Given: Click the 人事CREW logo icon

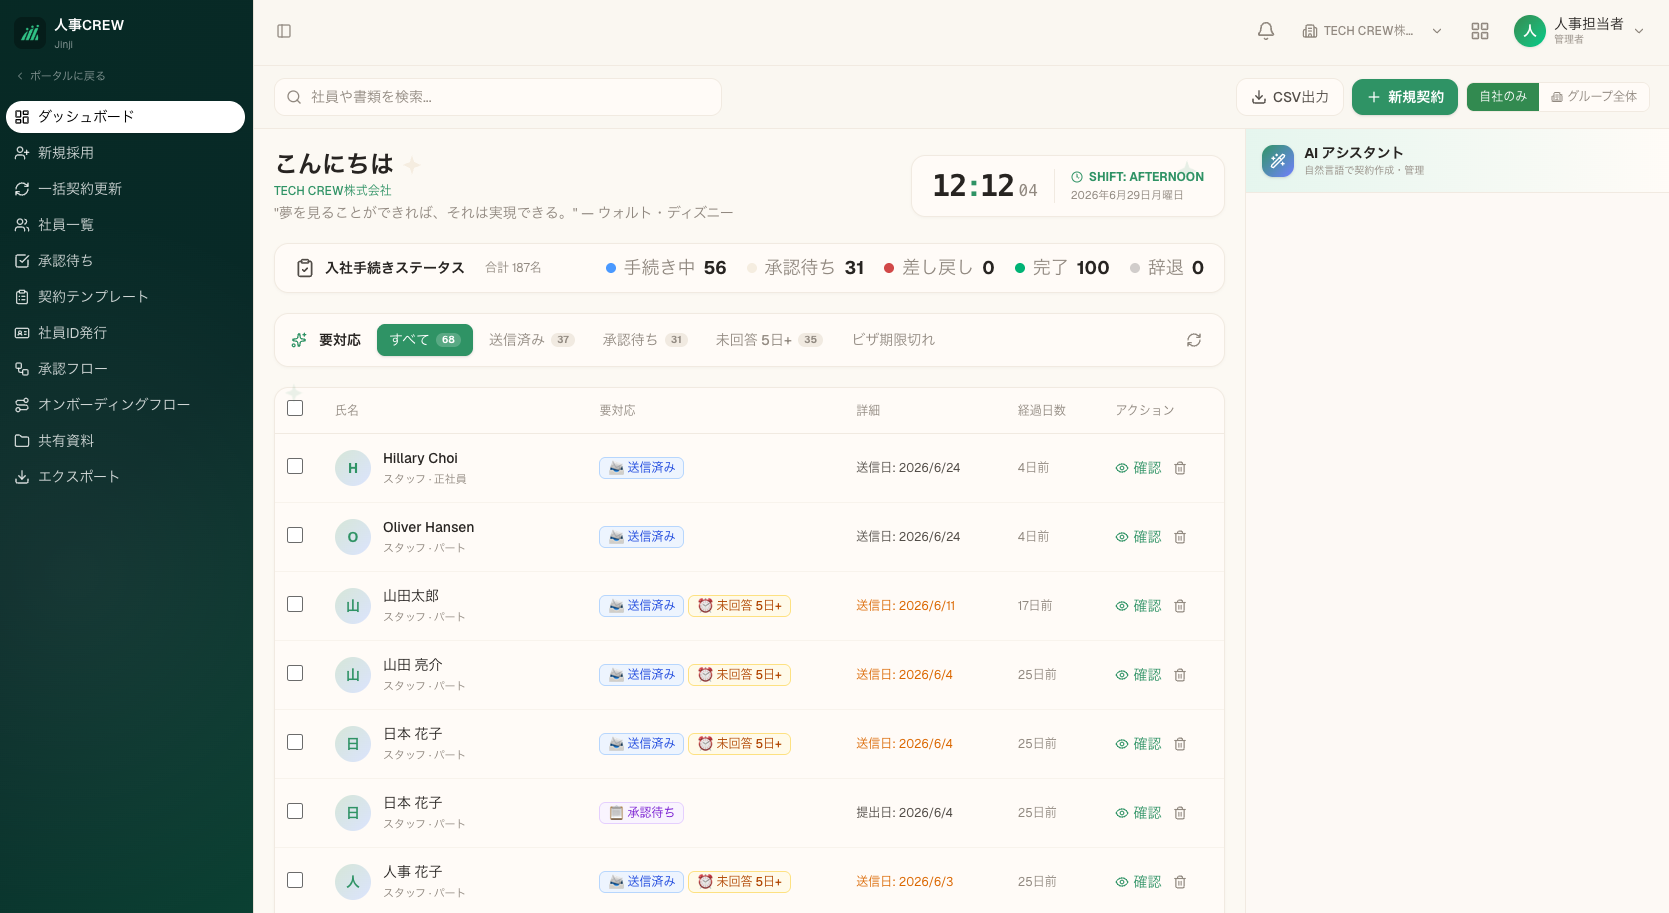Looking at the screenshot, I should point(30,33).
